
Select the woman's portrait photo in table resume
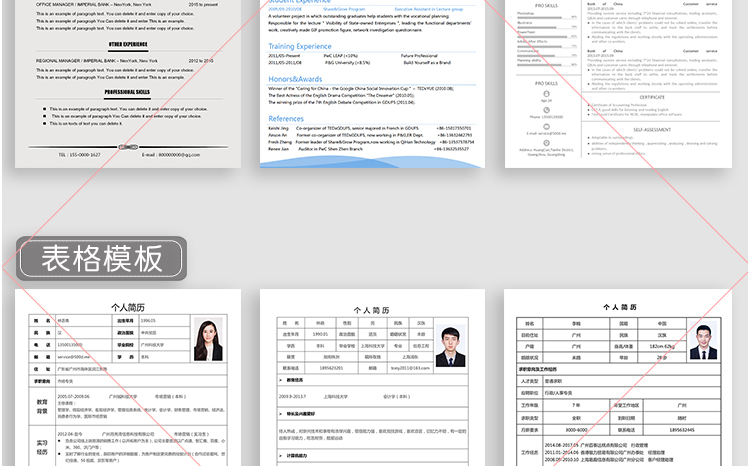point(208,339)
